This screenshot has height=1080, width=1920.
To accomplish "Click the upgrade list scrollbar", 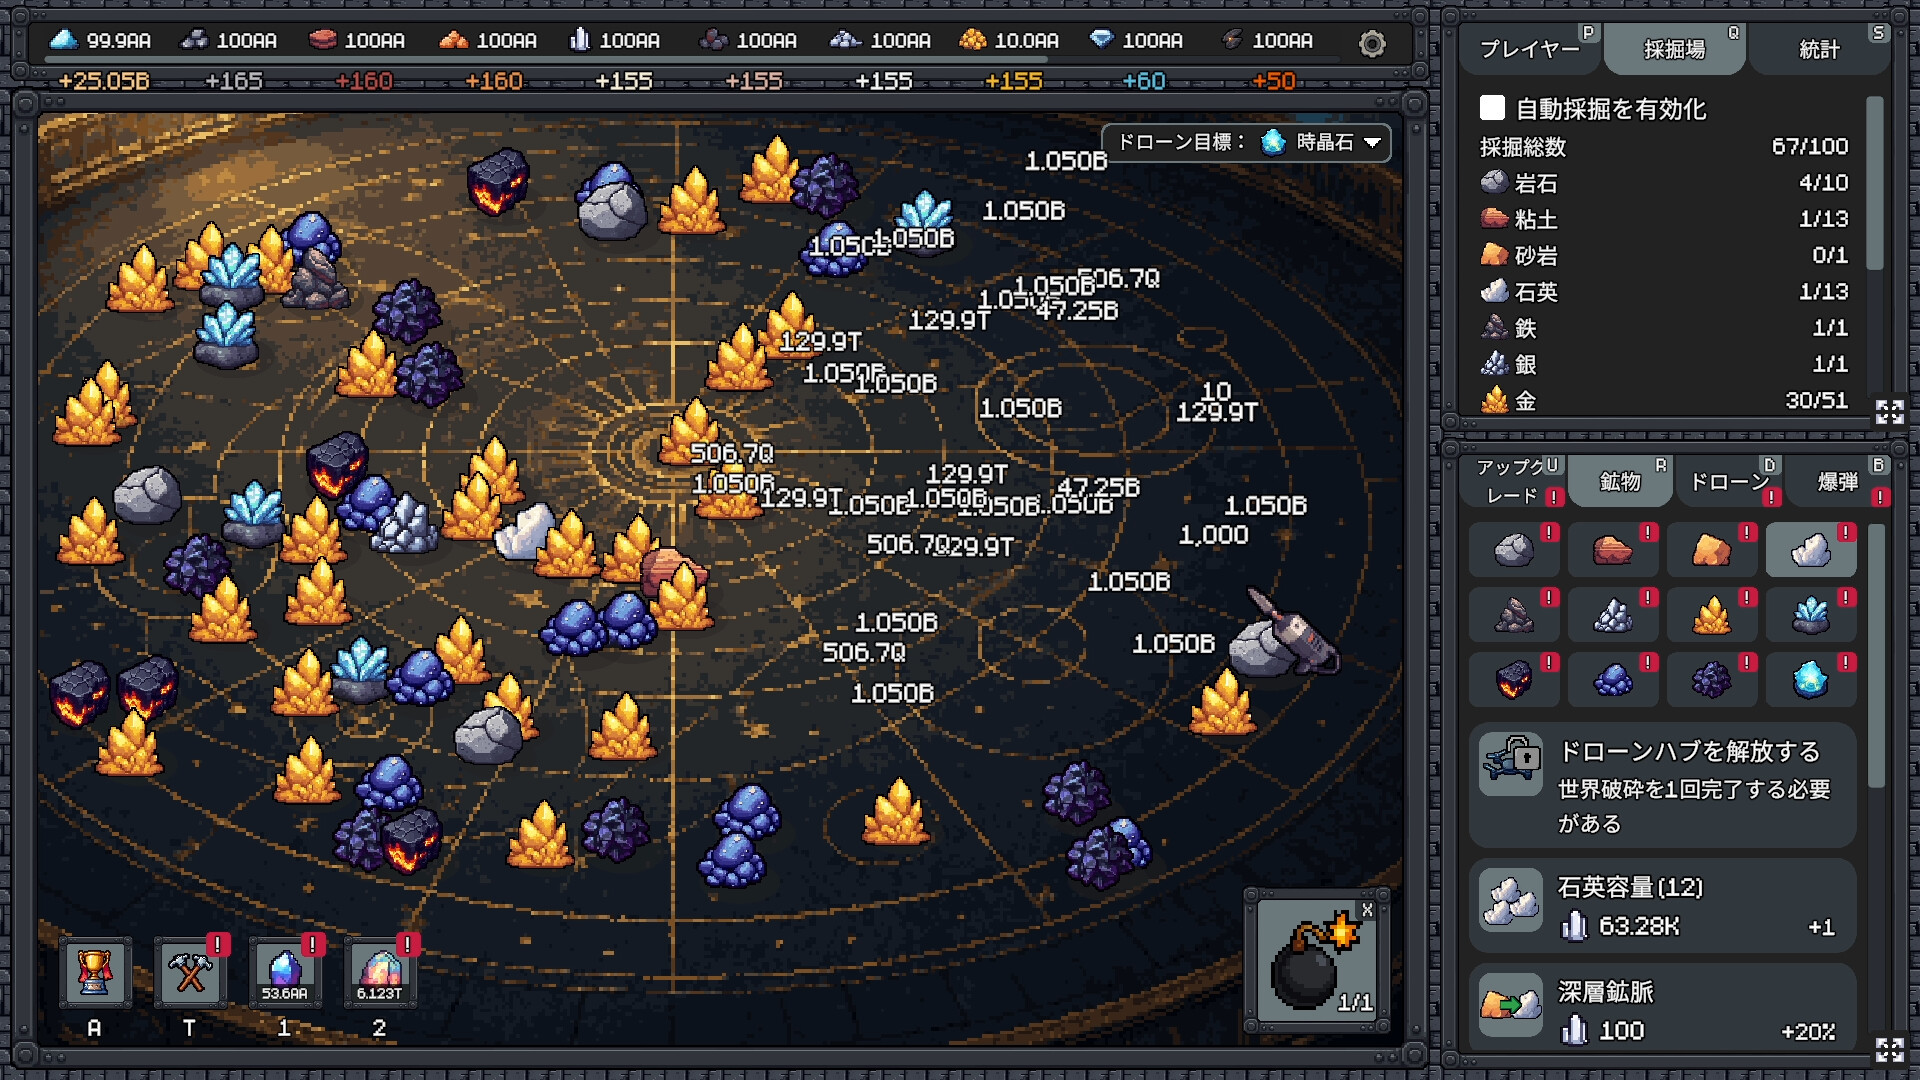I will coord(1876,655).
